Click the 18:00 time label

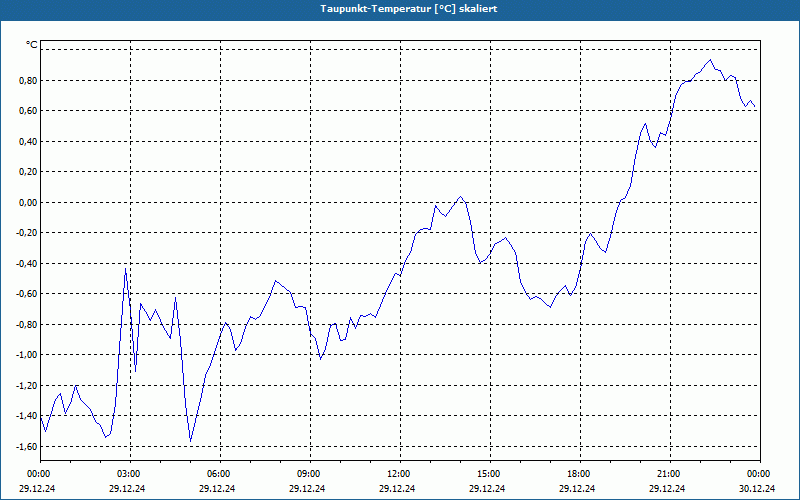click(580, 474)
